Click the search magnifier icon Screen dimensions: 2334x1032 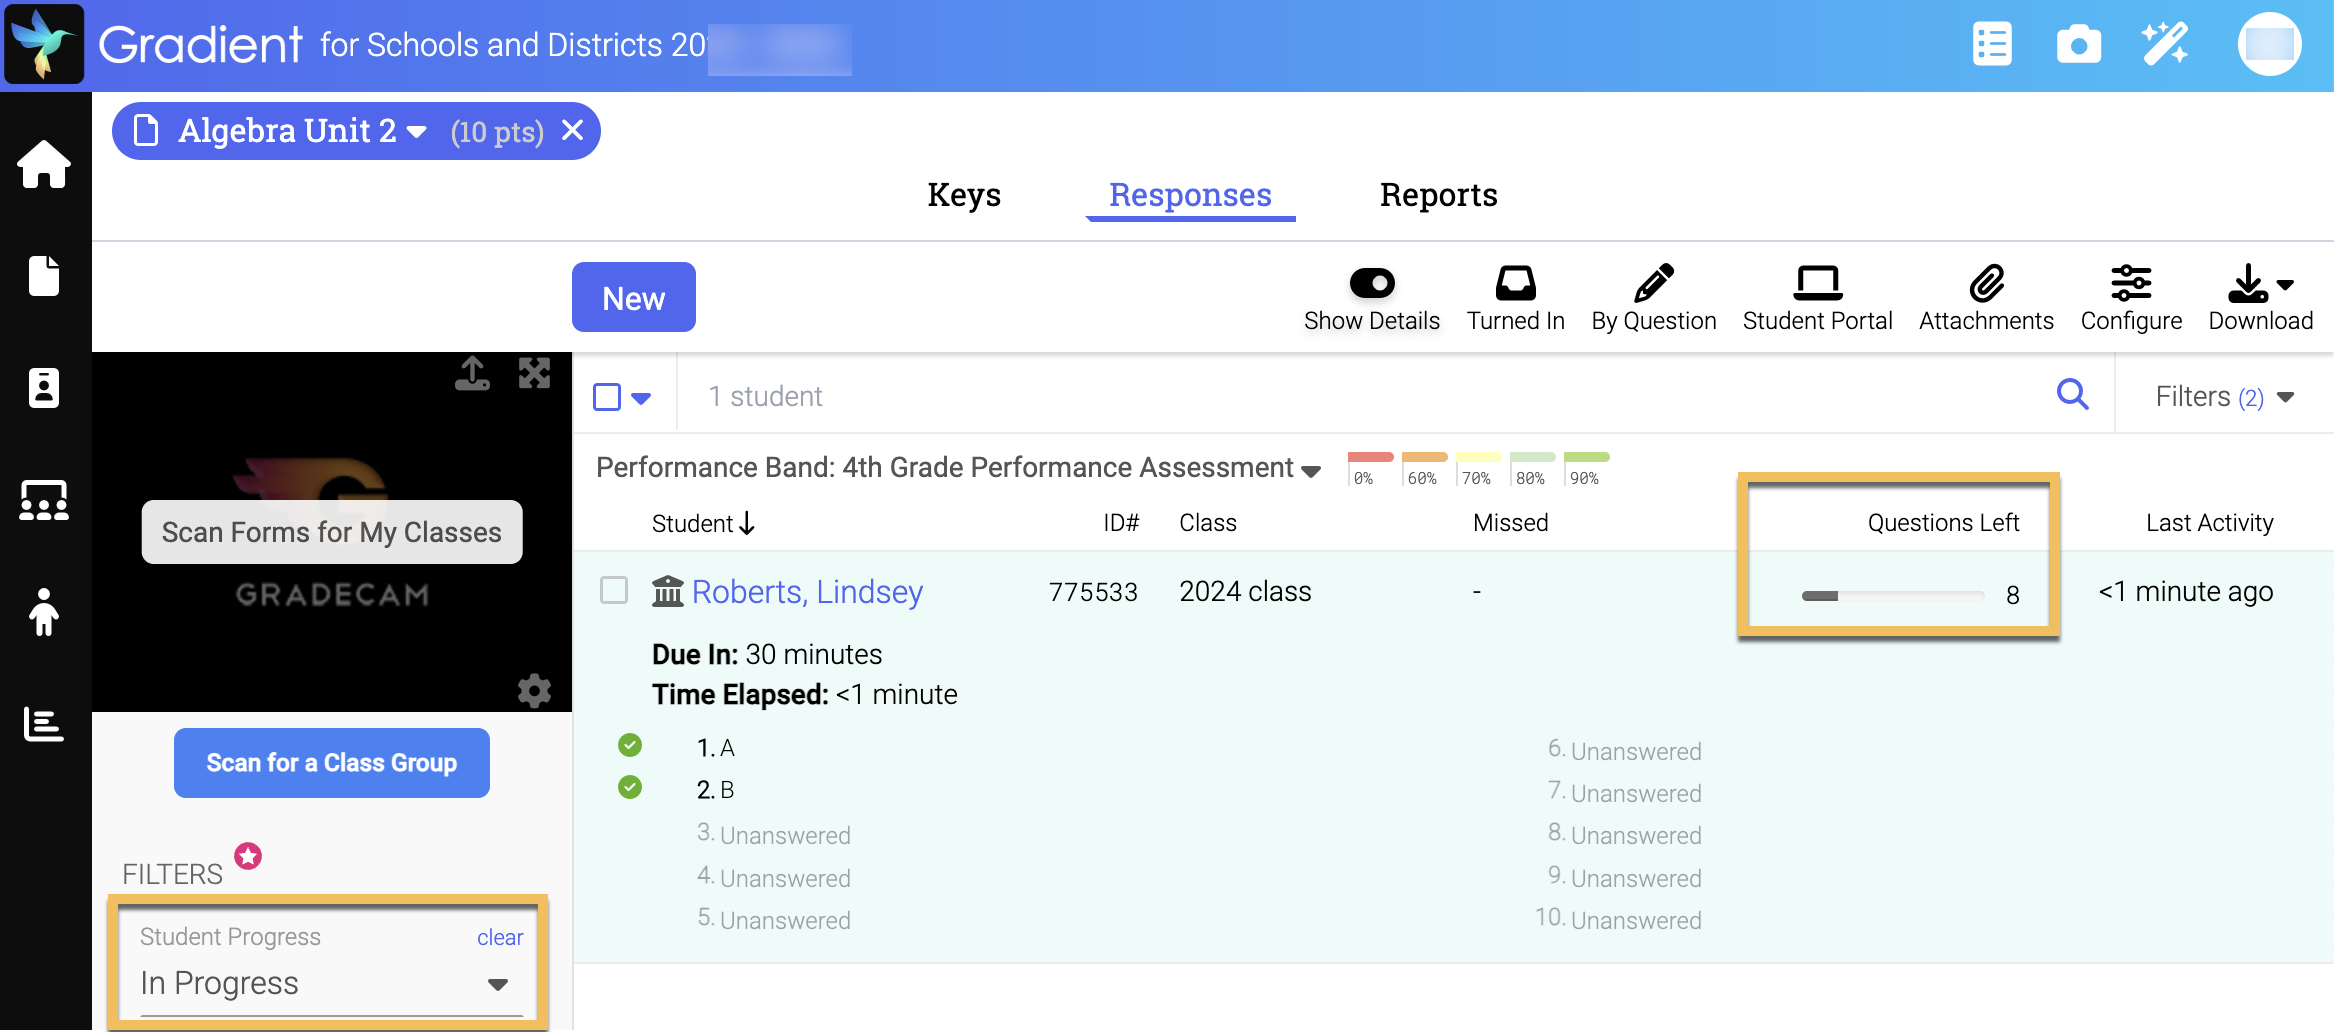click(x=2072, y=395)
